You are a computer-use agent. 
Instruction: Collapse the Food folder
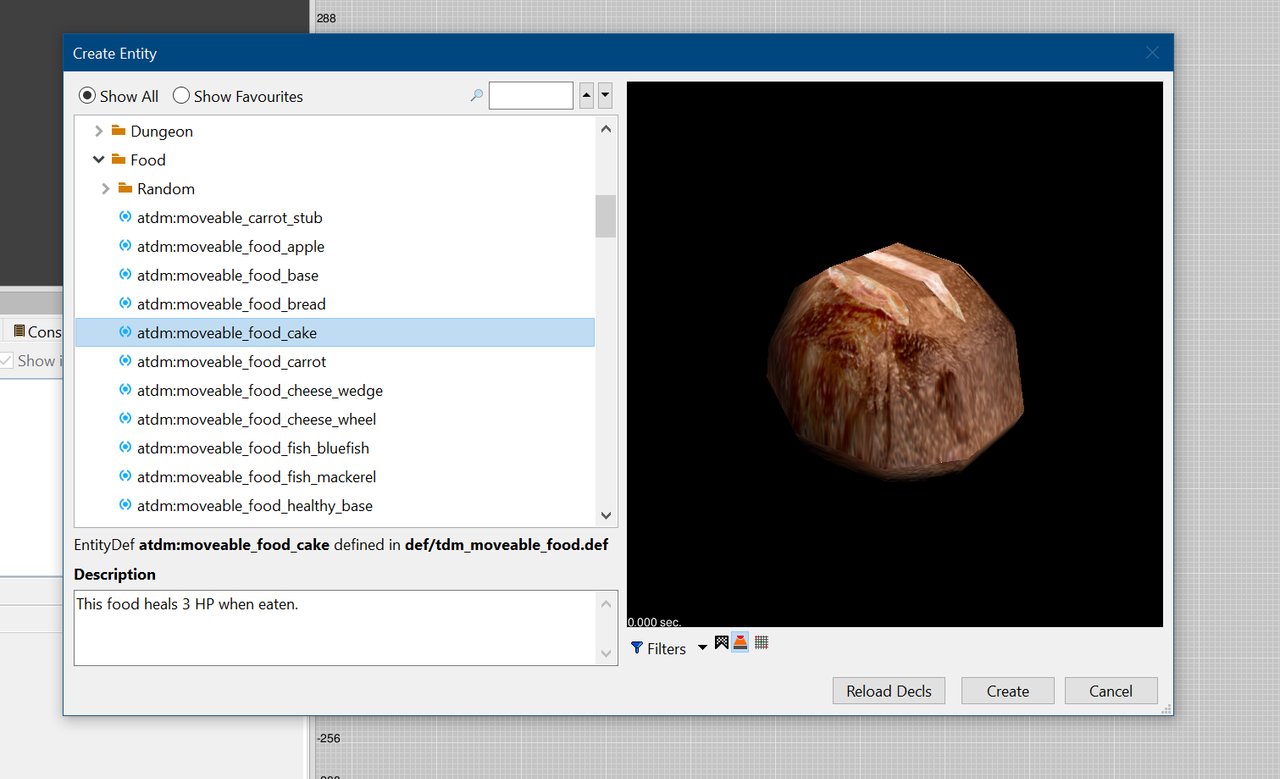(98, 160)
